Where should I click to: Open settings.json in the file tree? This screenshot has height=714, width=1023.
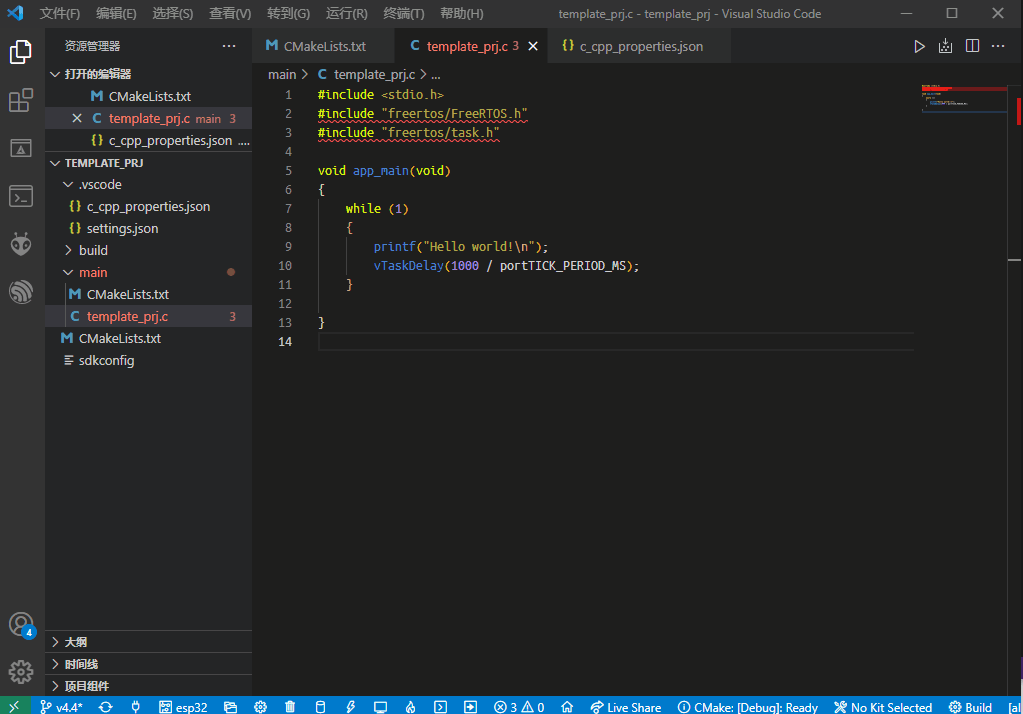point(148,228)
